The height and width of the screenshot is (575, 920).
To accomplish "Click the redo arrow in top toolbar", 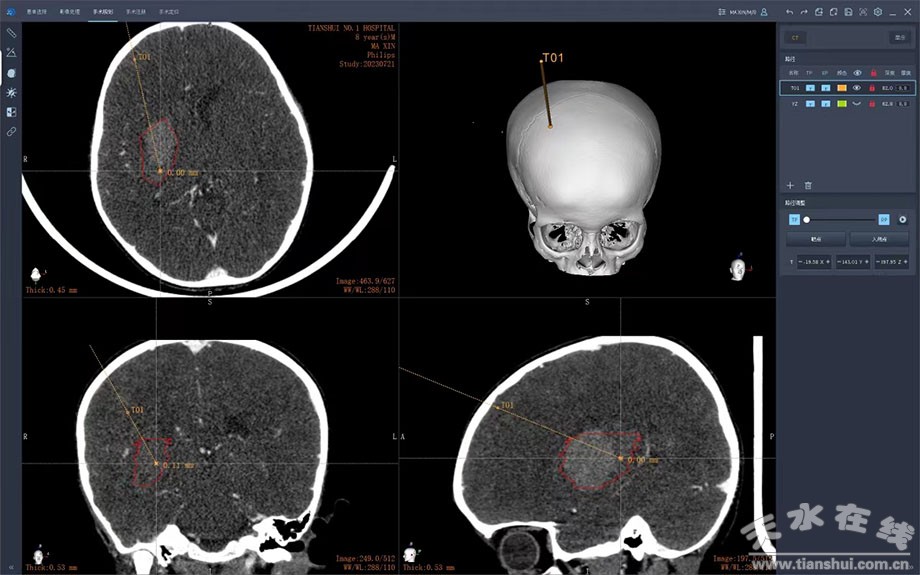I will [x=804, y=12].
